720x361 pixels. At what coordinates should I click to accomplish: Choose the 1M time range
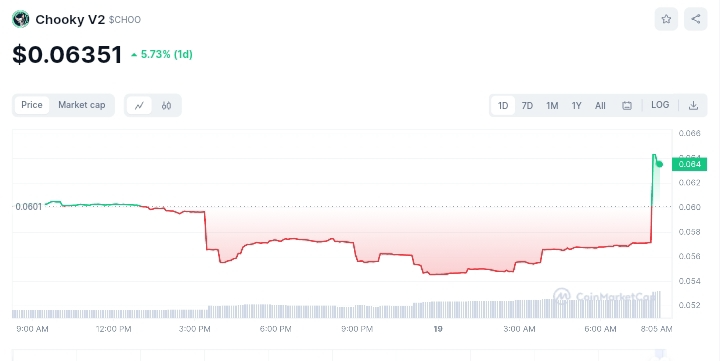[x=552, y=106]
